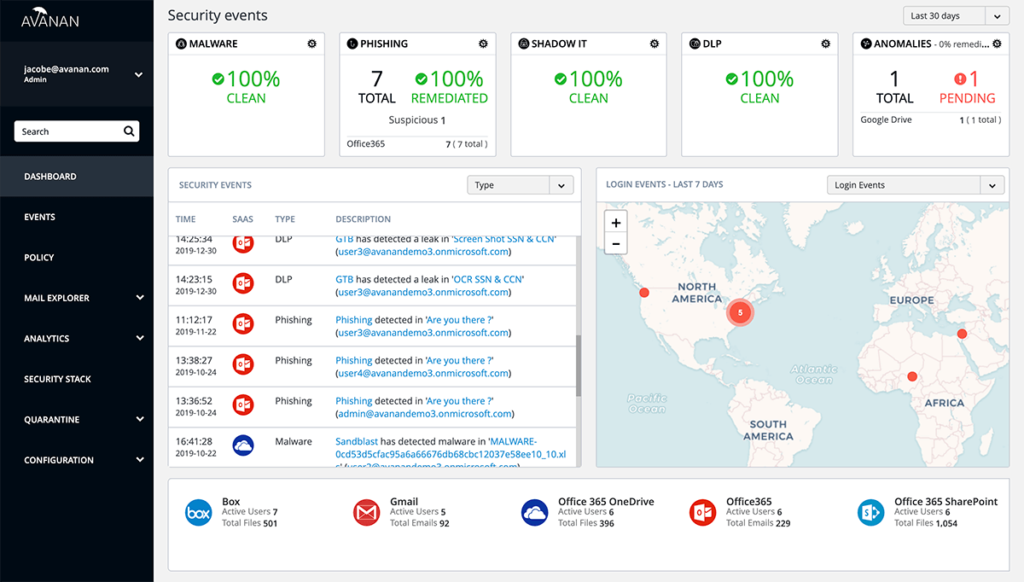
Task: Click the Suspicious 1 text
Action: coord(417,120)
